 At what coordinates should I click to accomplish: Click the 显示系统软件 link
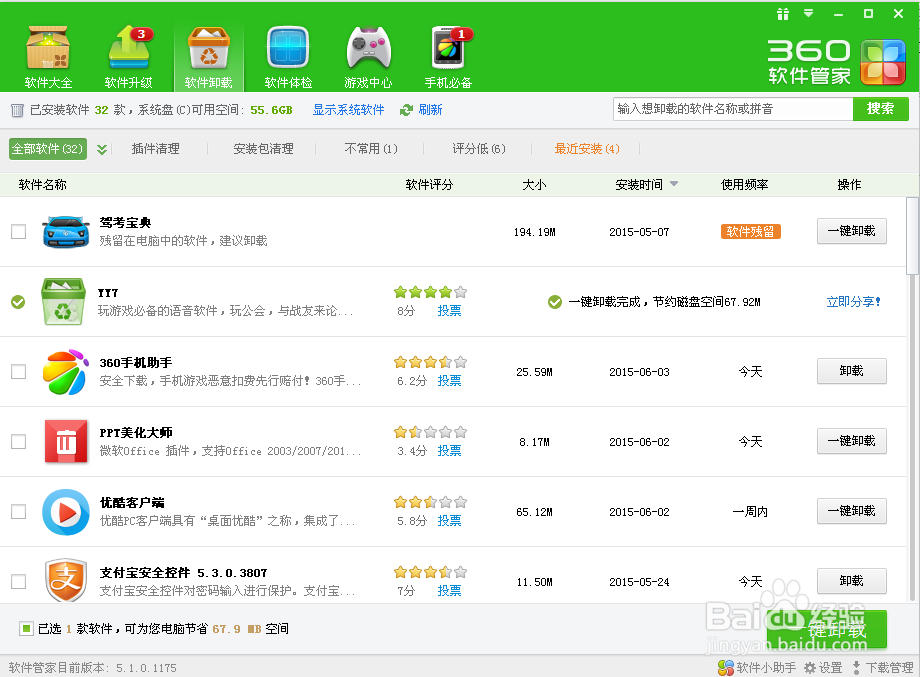click(348, 110)
